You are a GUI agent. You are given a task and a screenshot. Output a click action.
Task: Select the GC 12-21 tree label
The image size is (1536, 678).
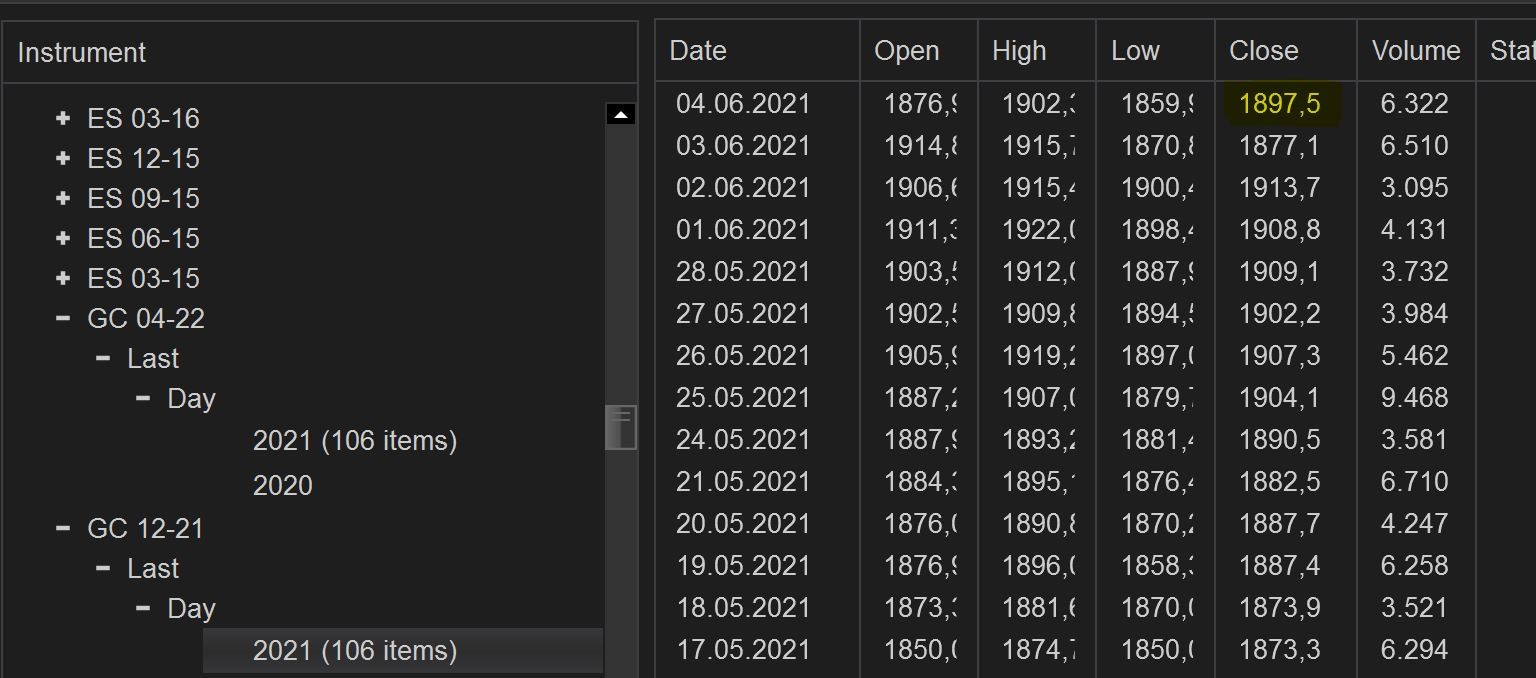pyautogui.click(x=145, y=528)
